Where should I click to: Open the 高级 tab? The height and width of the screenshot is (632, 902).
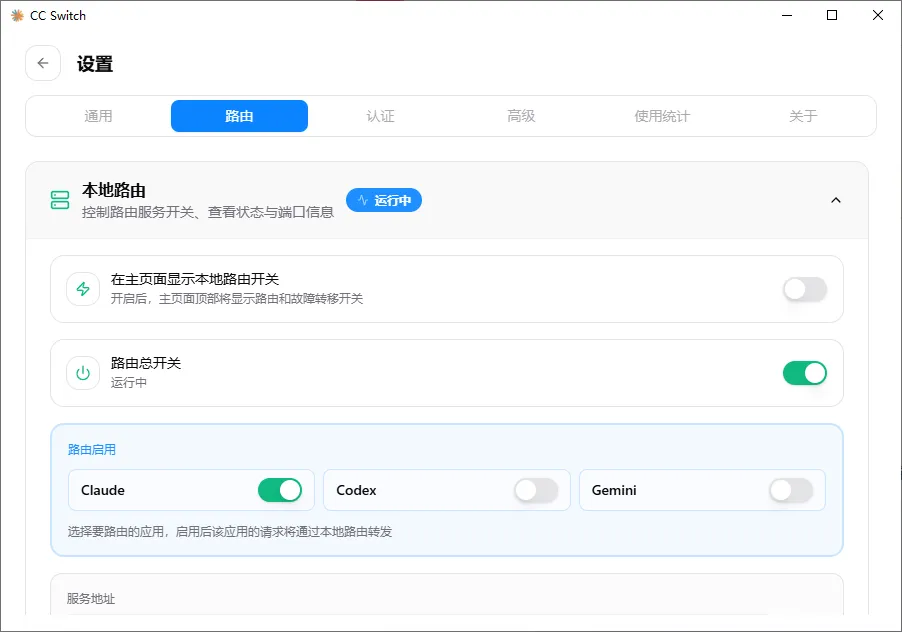coord(521,116)
